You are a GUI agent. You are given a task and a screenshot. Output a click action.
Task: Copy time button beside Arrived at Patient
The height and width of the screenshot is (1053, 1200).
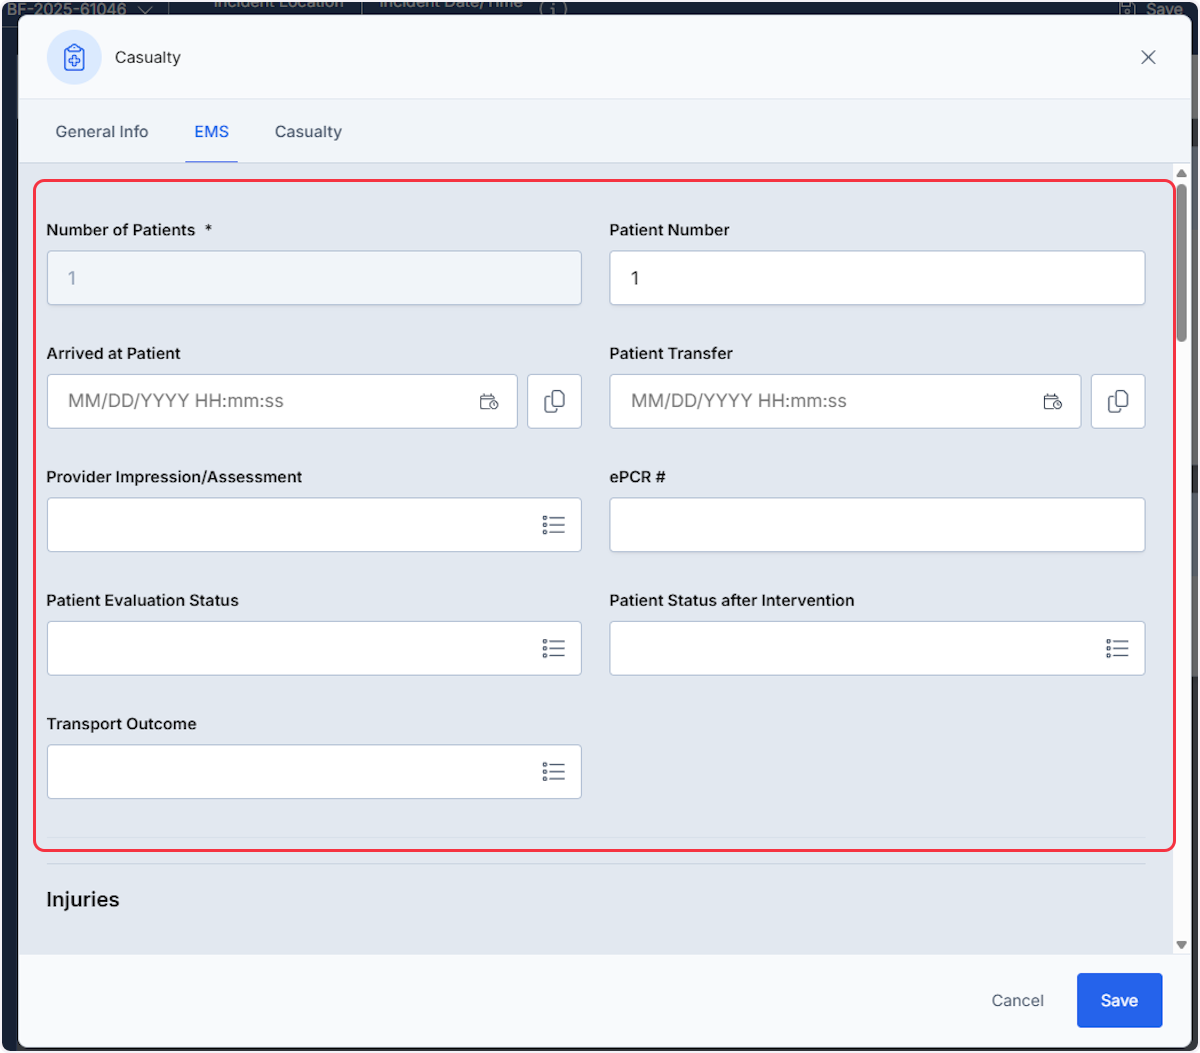coord(554,401)
